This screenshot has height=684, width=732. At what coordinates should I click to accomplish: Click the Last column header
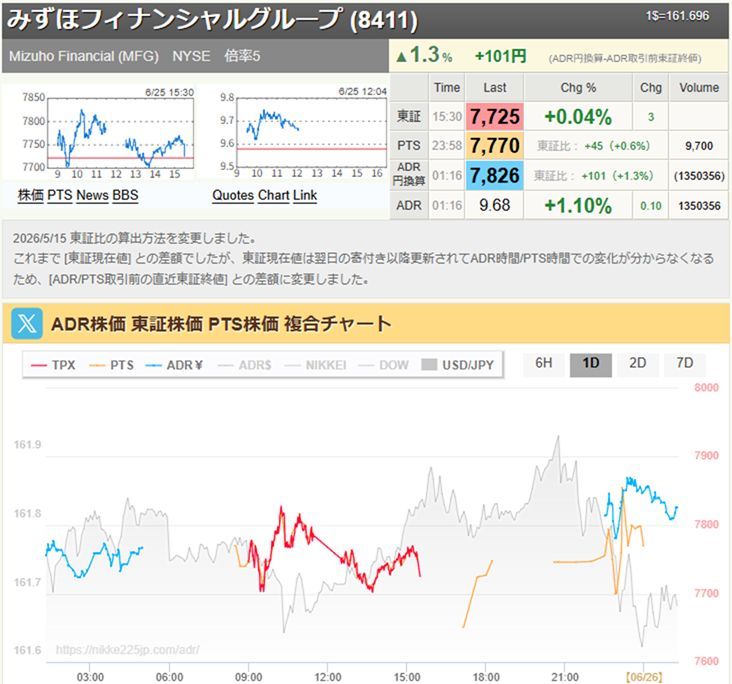coord(494,88)
